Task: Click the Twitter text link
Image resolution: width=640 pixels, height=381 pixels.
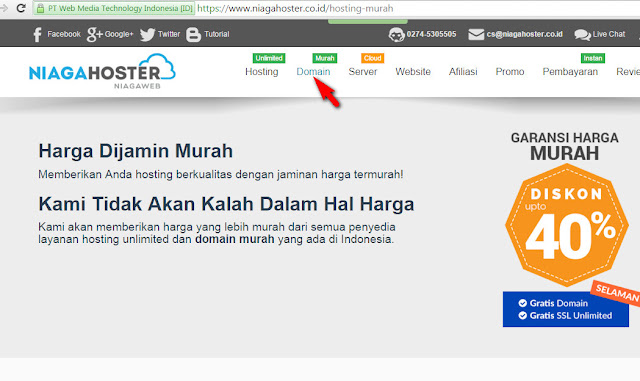Action: (169, 34)
